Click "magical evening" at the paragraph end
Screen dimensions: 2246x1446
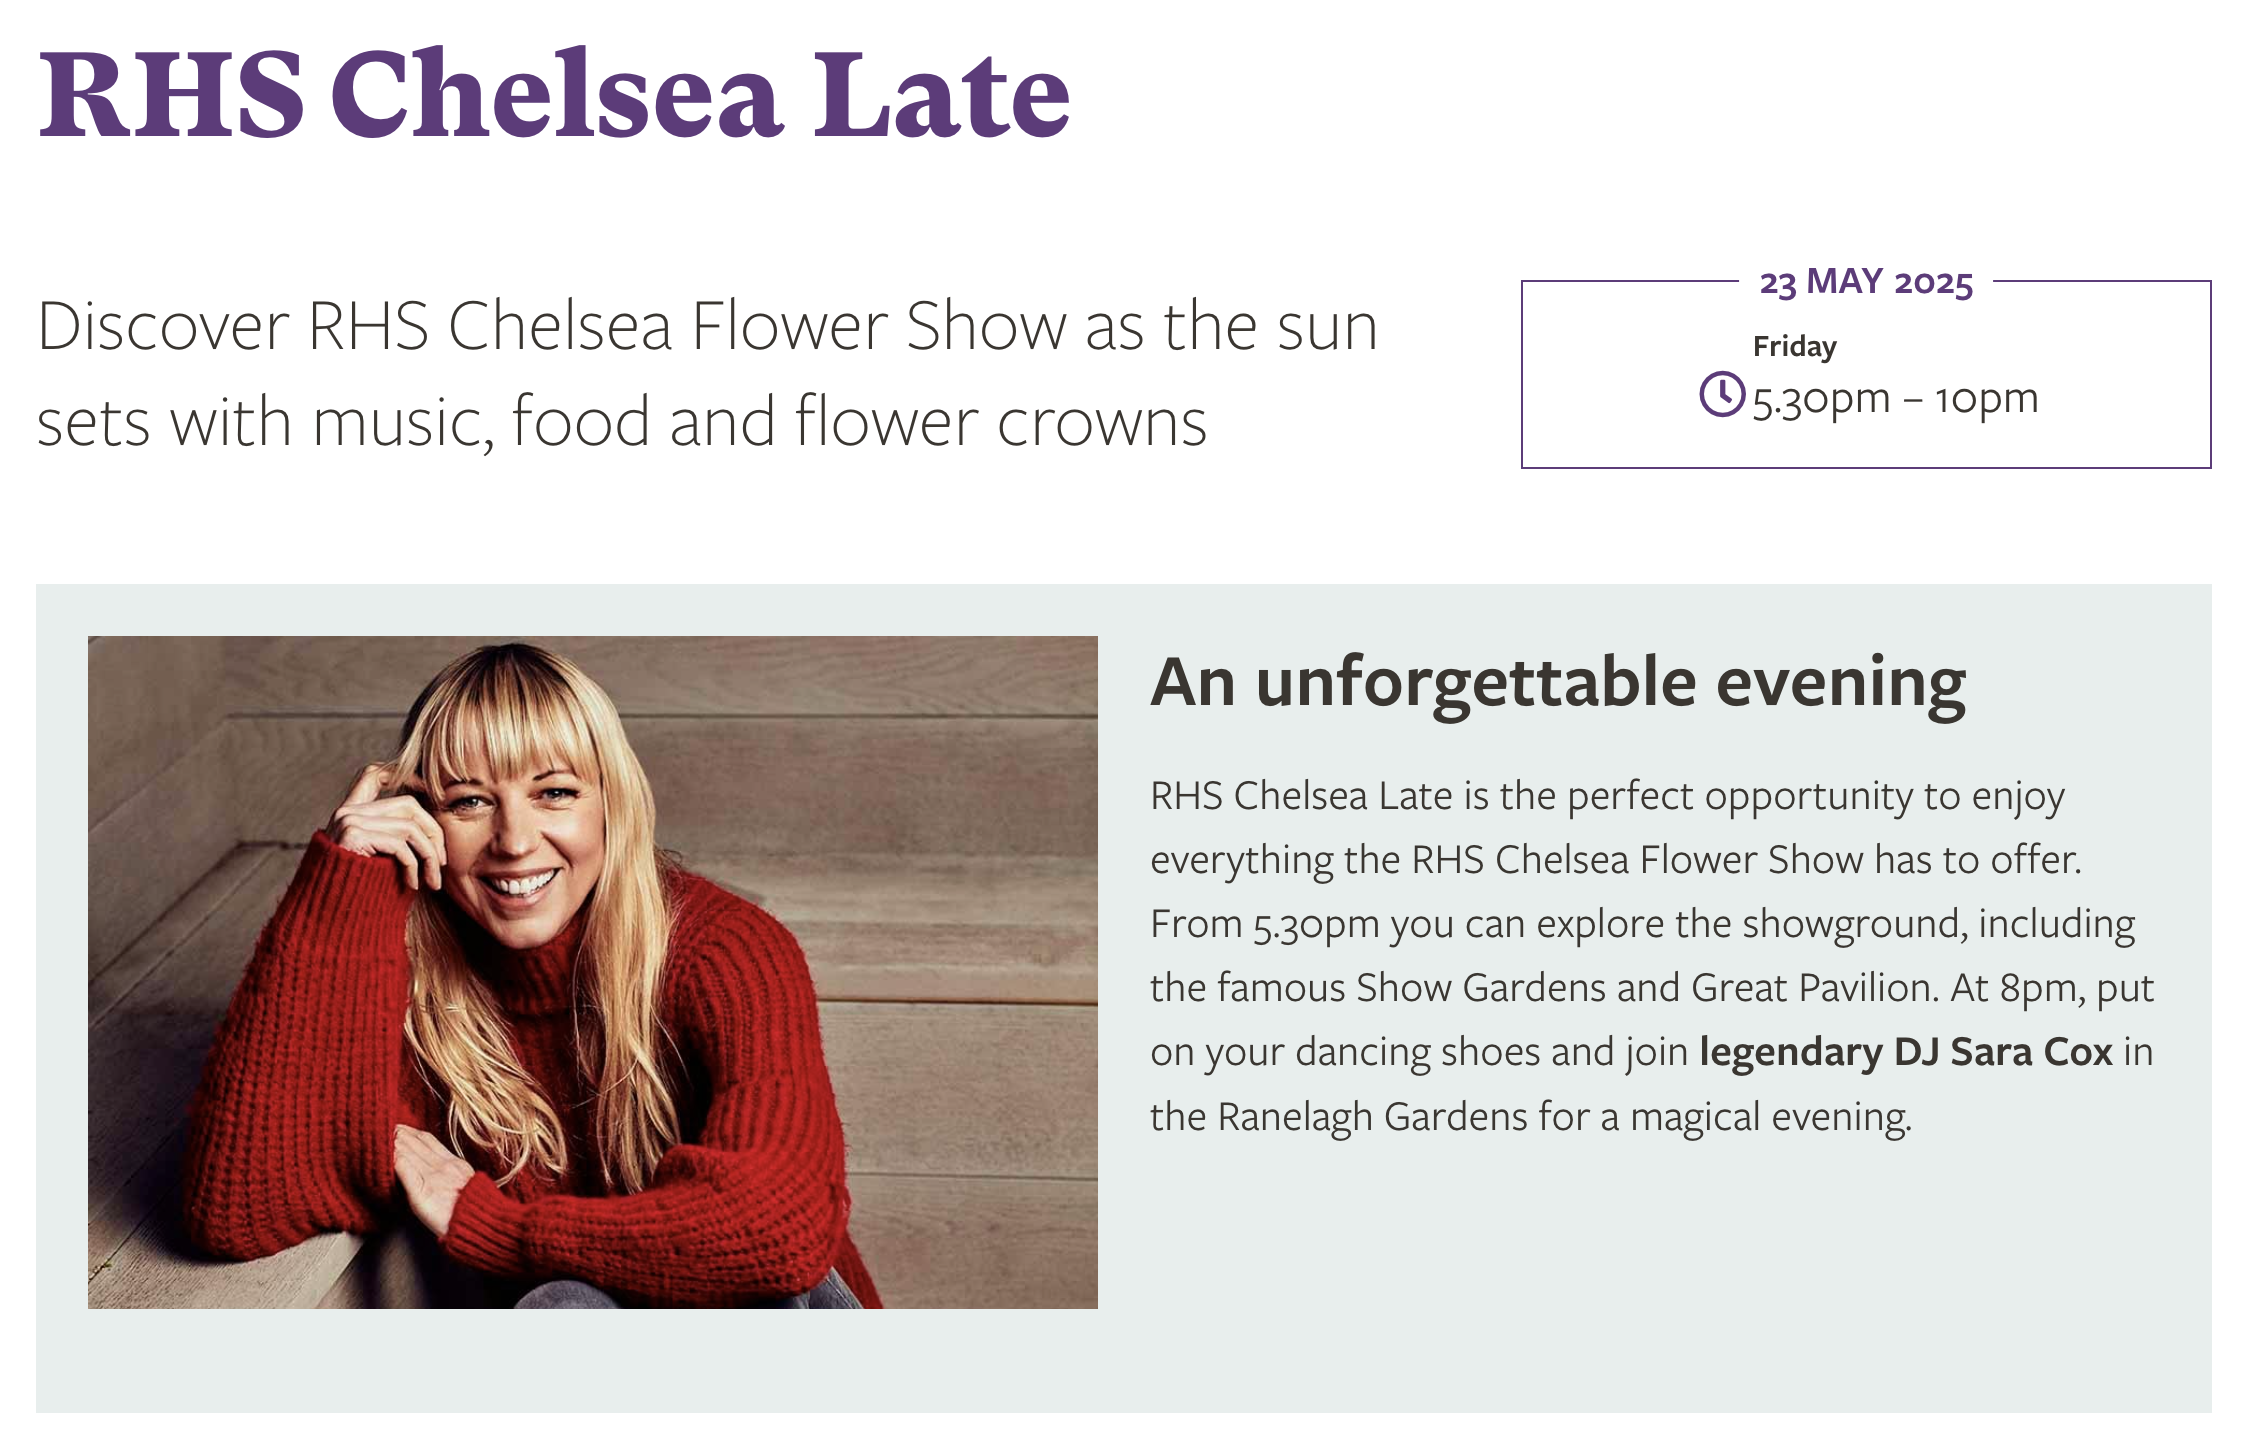pos(1770,1116)
